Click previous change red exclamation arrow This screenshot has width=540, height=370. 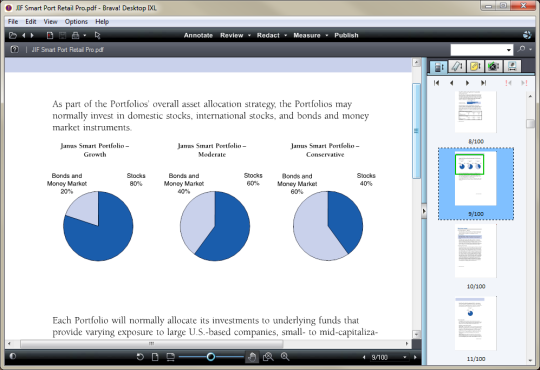tap(508, 83)
